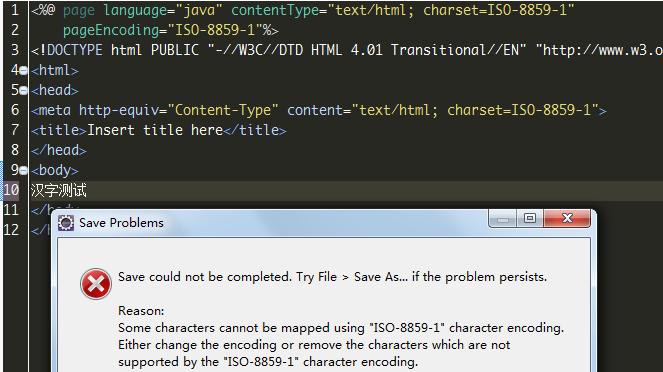Collapse the html tag fold marker
The width and height of the screenshot is (663, 372).
[x=24, y=71]
